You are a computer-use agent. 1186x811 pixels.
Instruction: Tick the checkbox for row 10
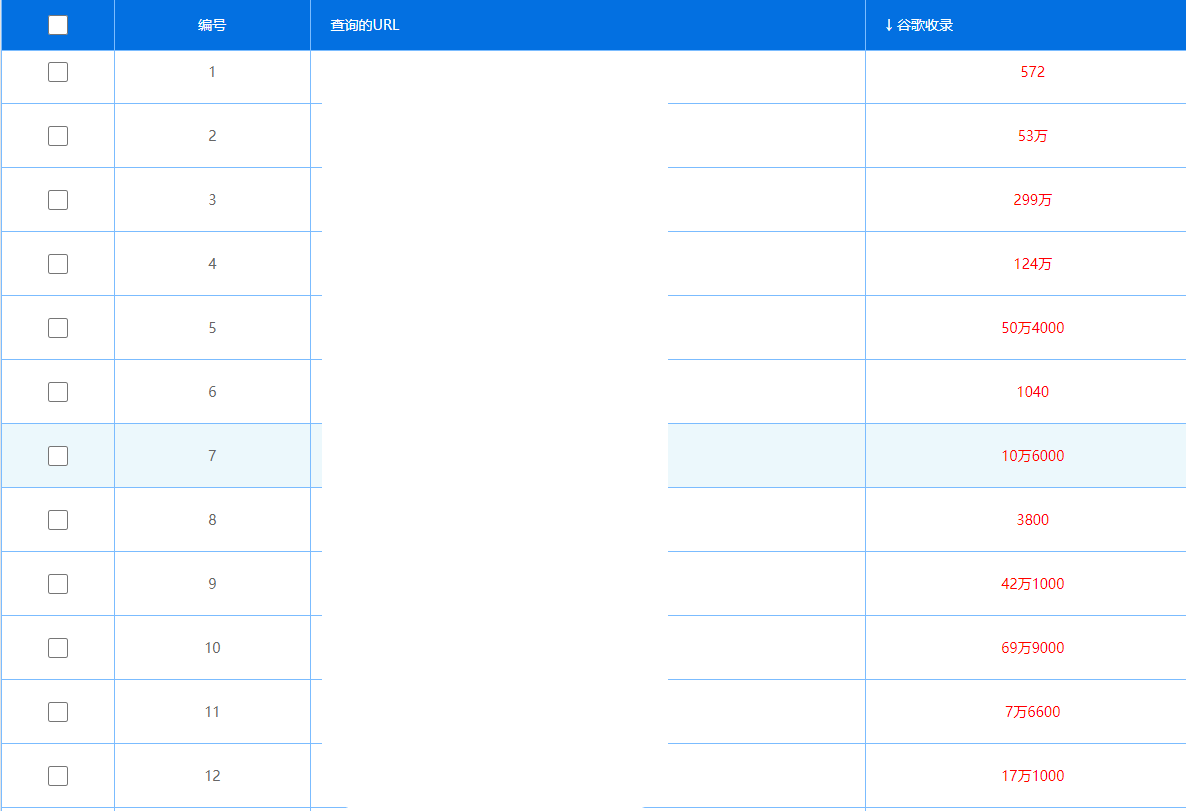pos(57,648)
